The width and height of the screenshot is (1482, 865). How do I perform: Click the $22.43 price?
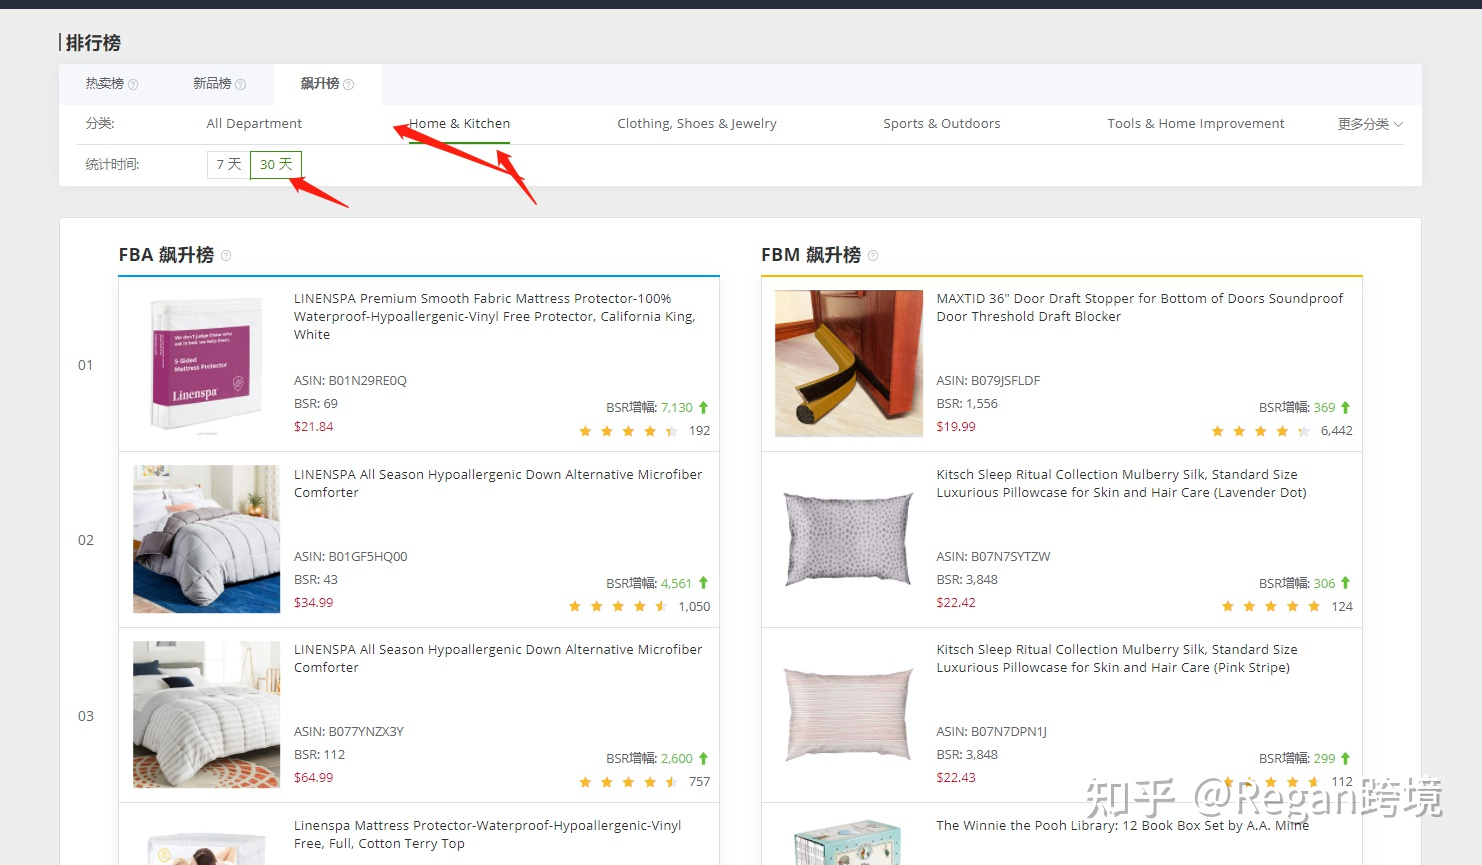pos(956,778)
